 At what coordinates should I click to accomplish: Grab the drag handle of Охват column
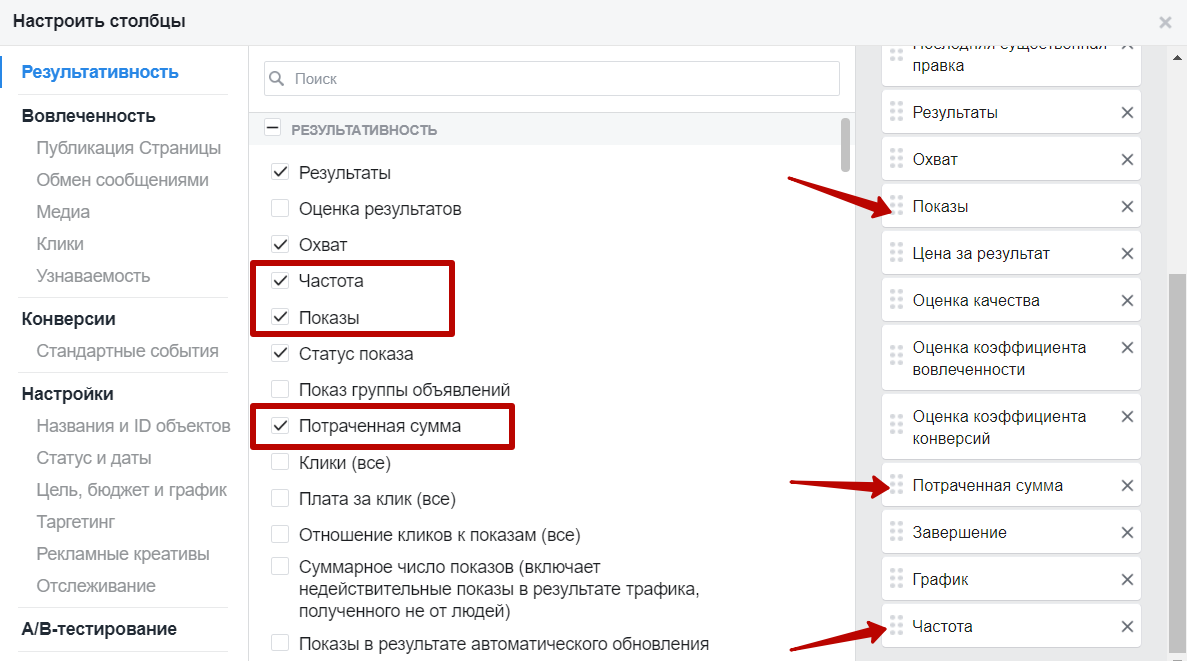tap(896, 159)
